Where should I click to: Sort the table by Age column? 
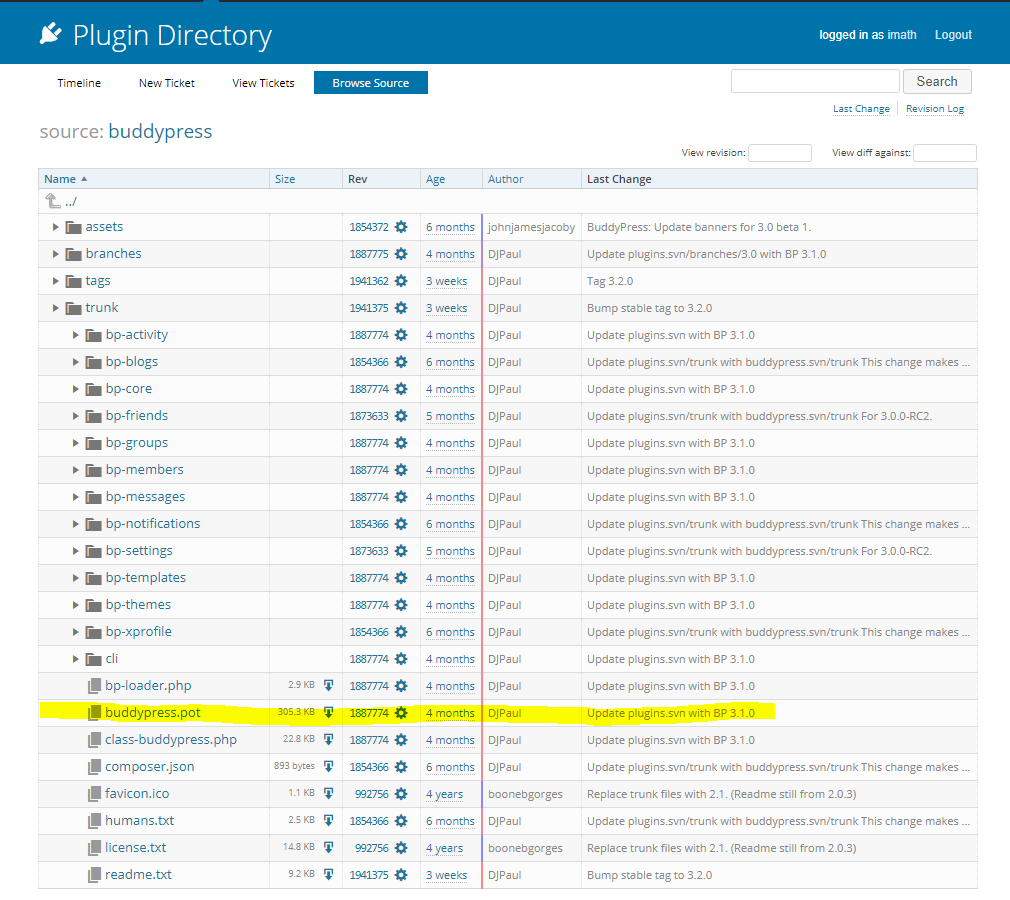tap(435, 179)
